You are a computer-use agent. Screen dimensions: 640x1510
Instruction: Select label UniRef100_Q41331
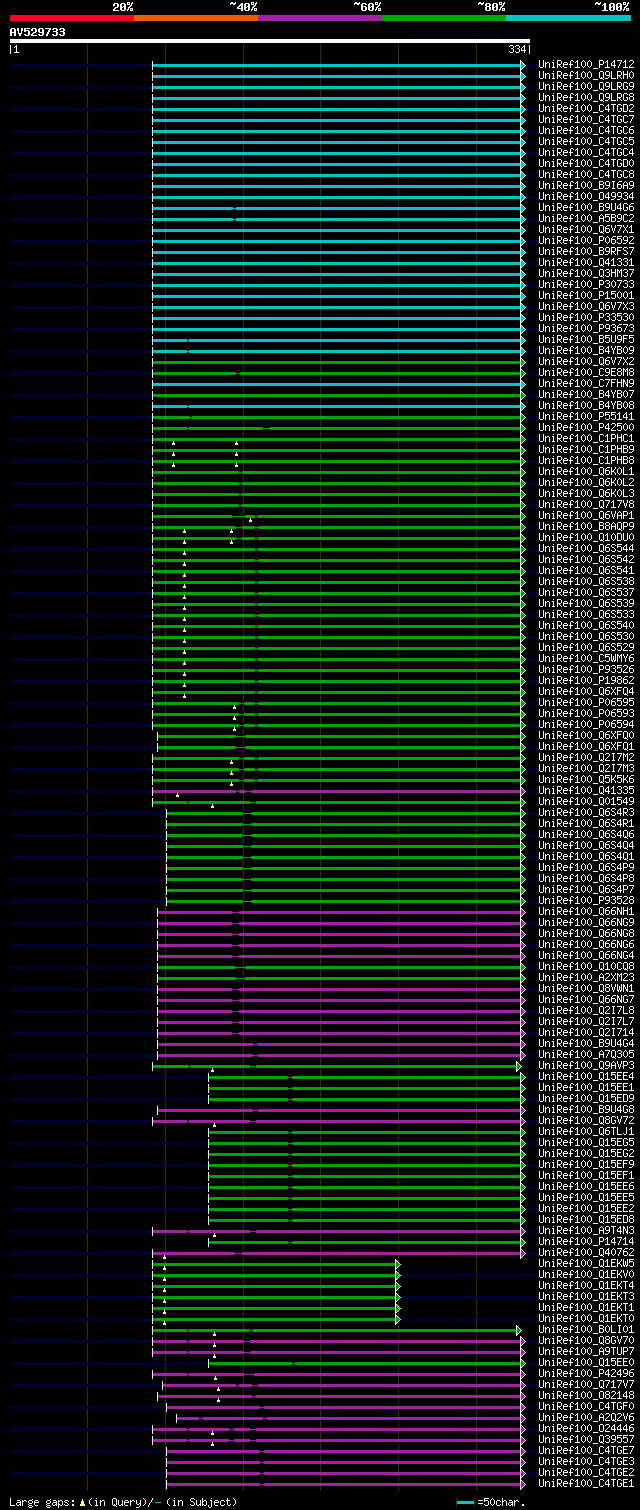(586, 262)
